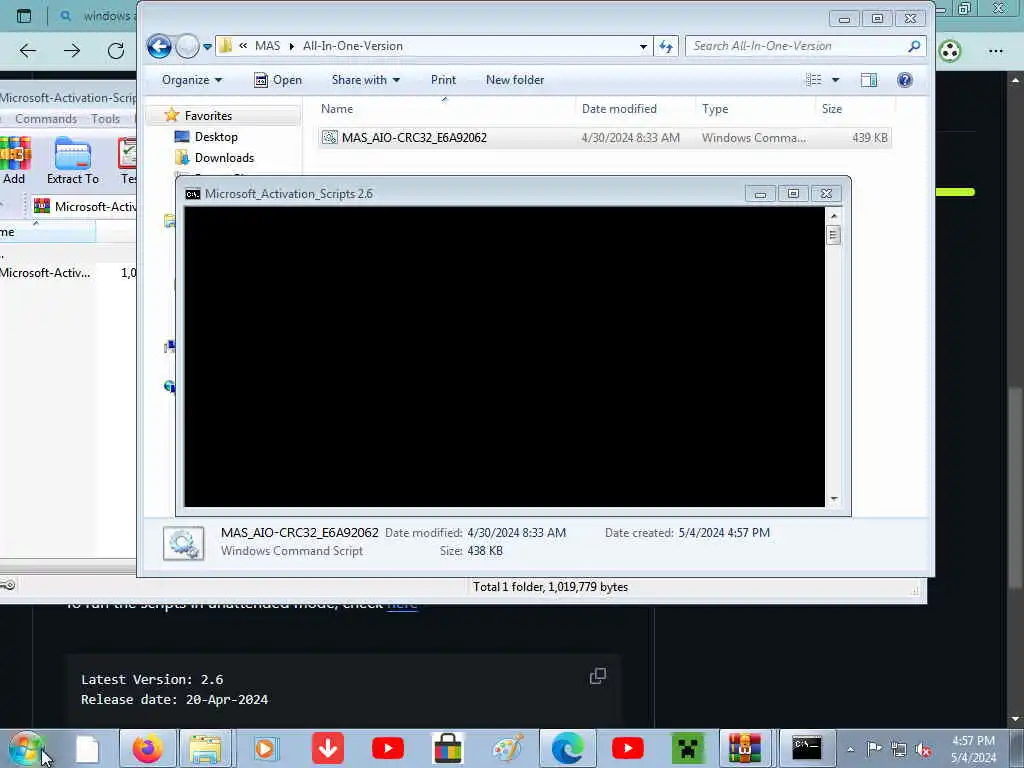Open the Organize menu
The image size is (1024, 768).
192,80
